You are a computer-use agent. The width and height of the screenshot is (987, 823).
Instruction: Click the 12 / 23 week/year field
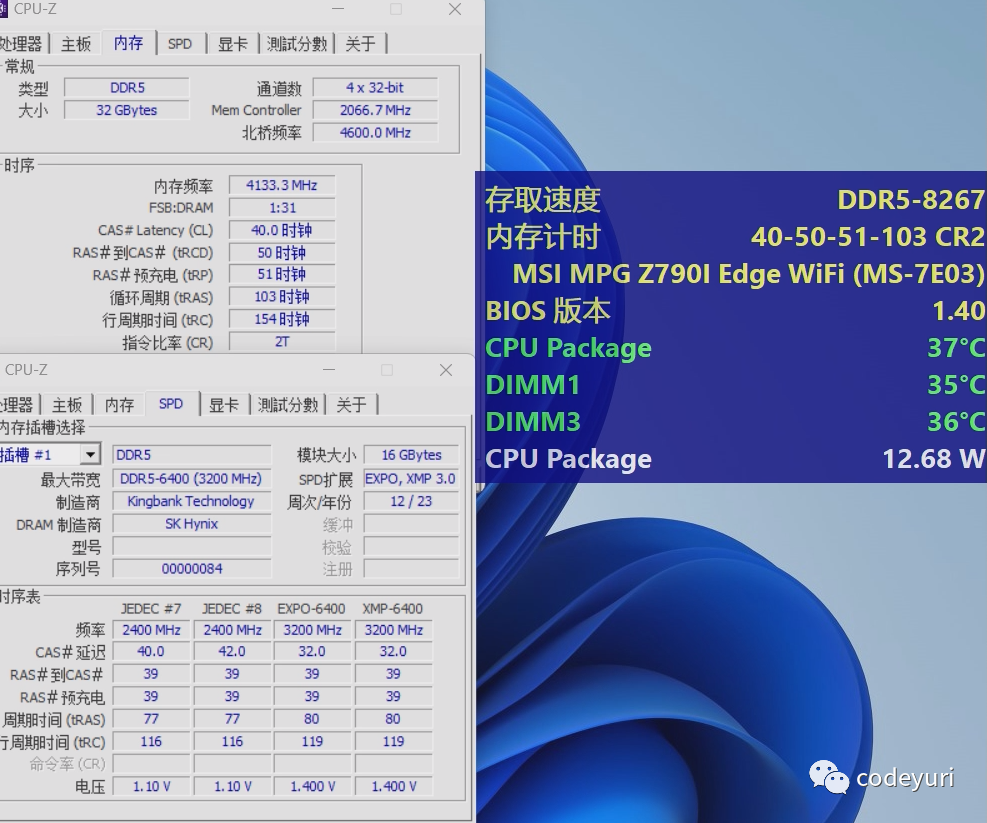click(411, 501)
